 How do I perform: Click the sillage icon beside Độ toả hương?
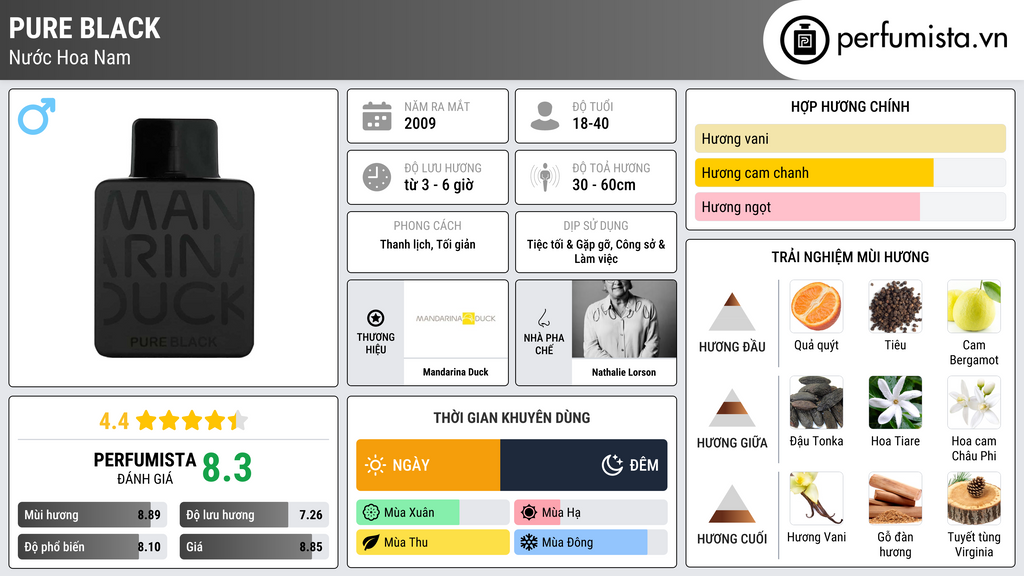(545, 177)
